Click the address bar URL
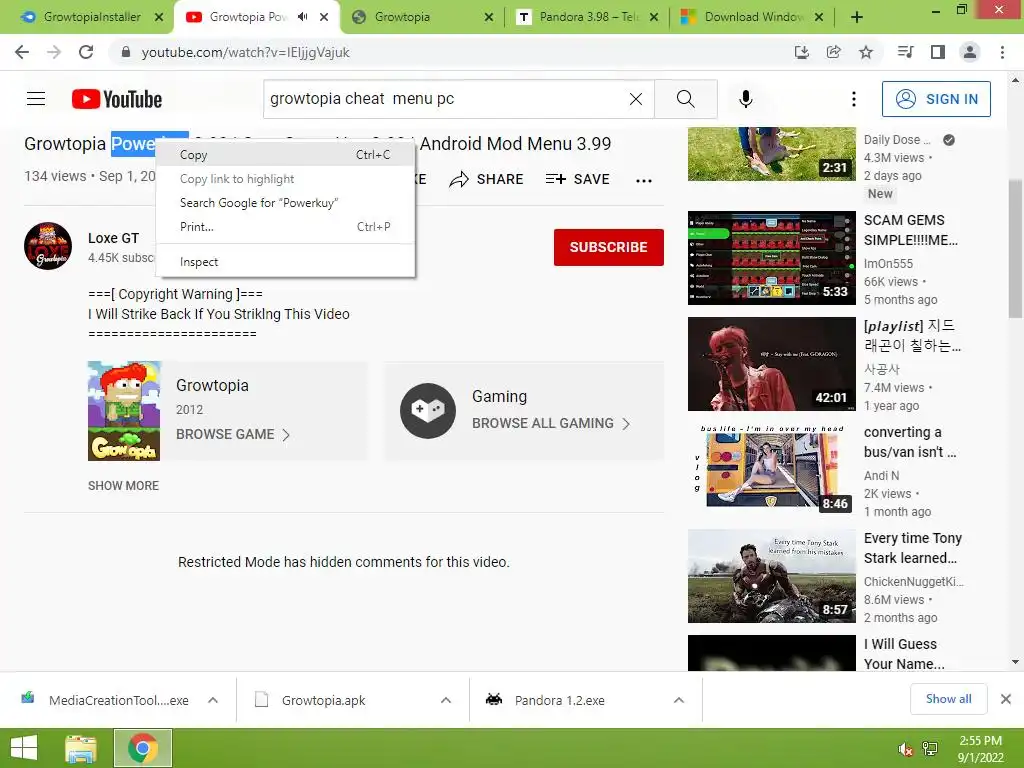1024x768 pixels. [x=246, y=52]
